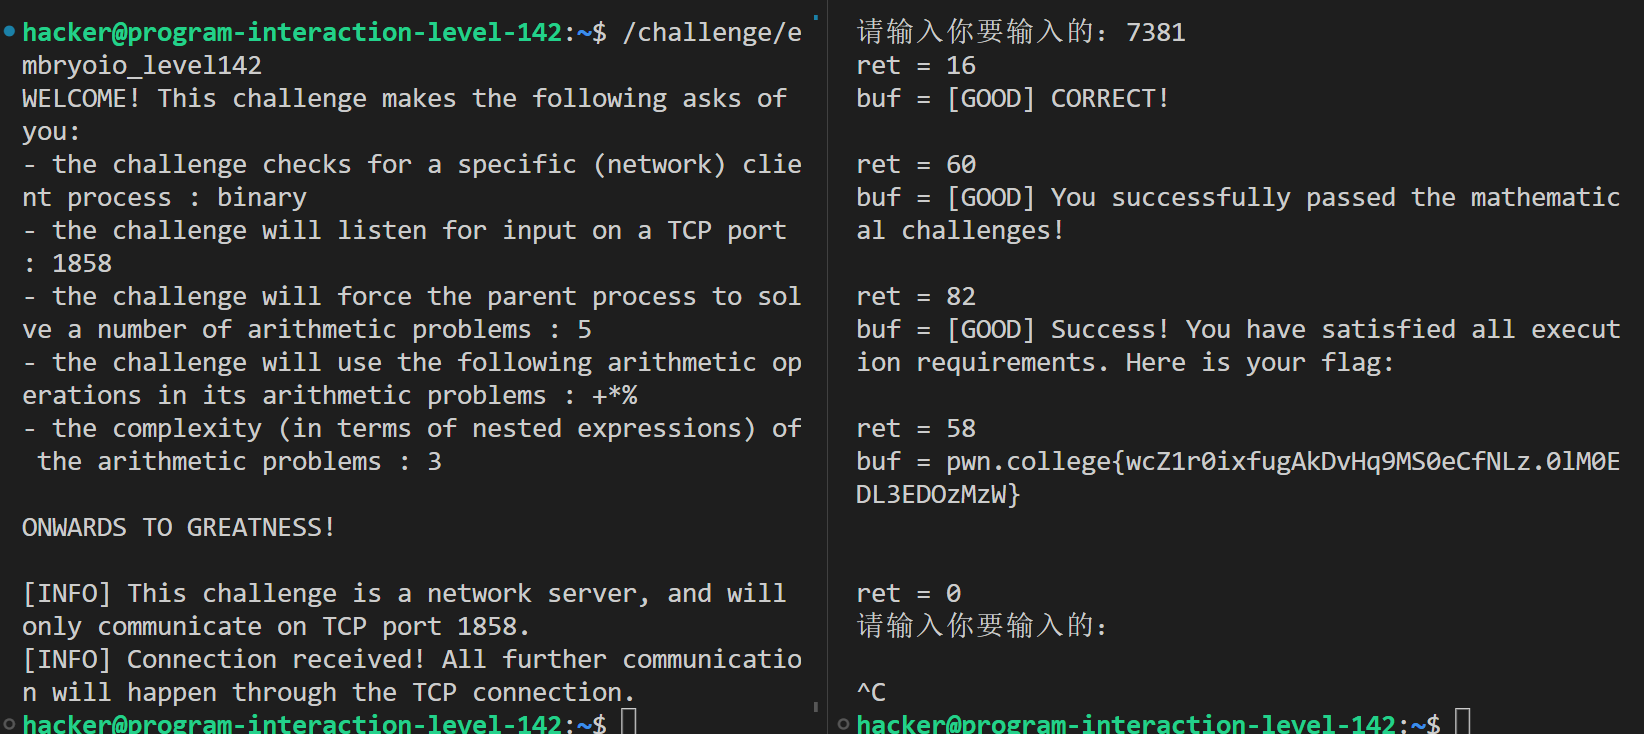Click the "ONWARDS TO GREATNESS!" line
Image resolution: width=1644 pixels, height=734 pixels.
[178, 528]
